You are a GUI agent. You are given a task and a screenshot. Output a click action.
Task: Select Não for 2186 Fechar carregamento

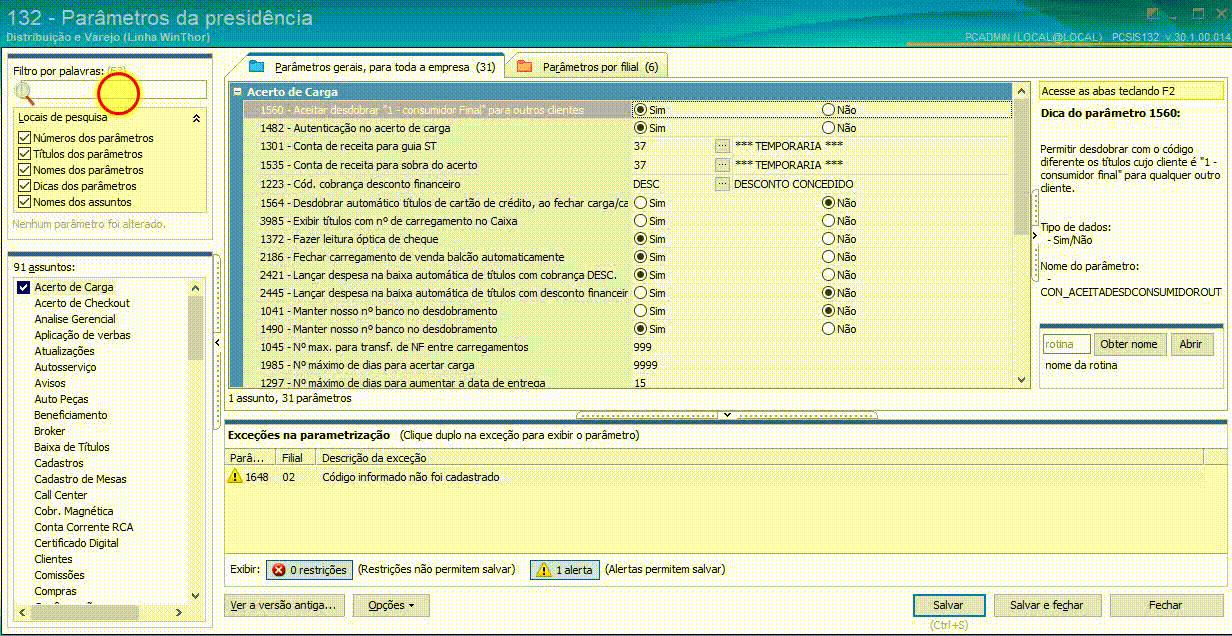click(x=828, y=257)
